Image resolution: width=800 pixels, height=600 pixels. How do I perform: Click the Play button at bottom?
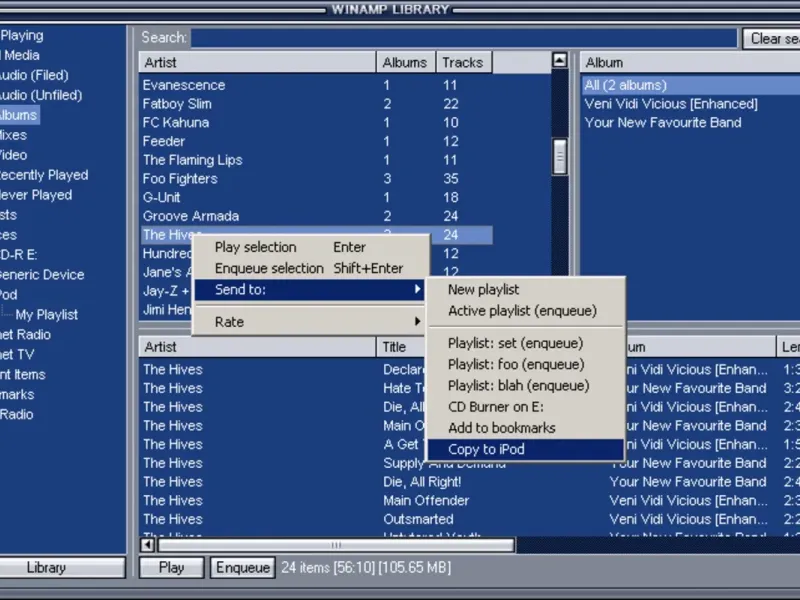171,567
